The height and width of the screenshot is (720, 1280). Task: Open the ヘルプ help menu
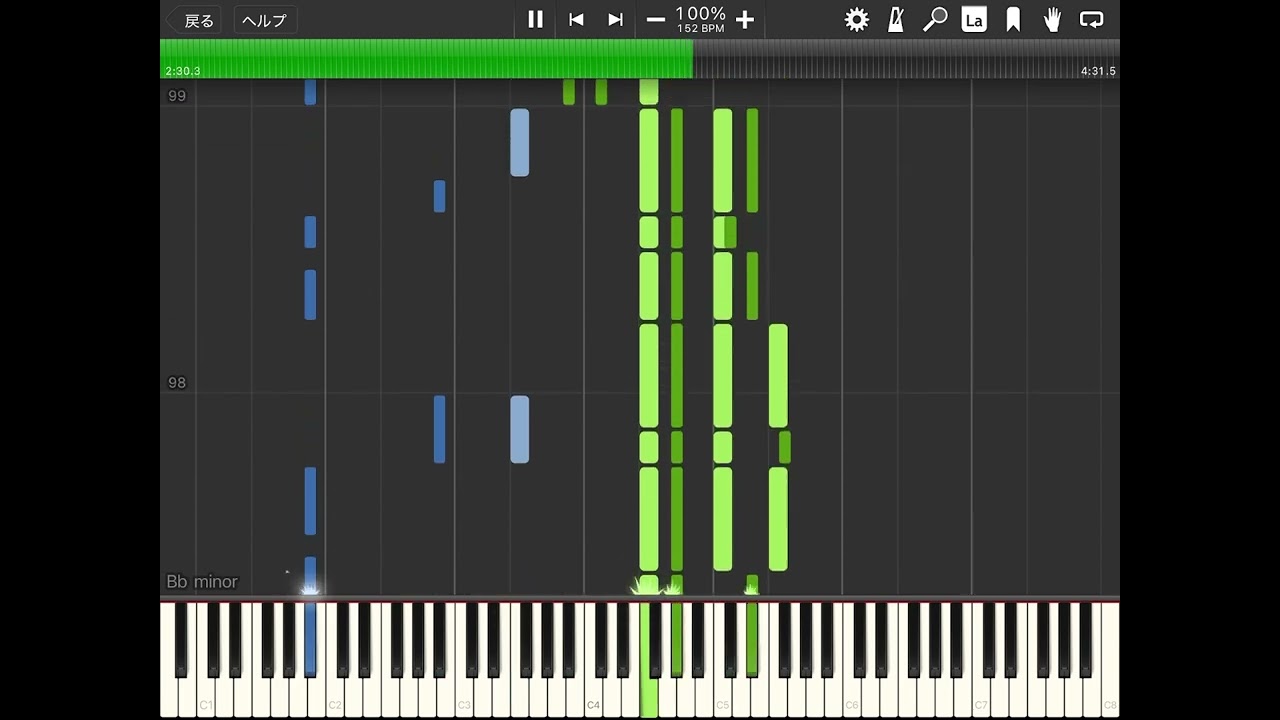click(265, 20)
